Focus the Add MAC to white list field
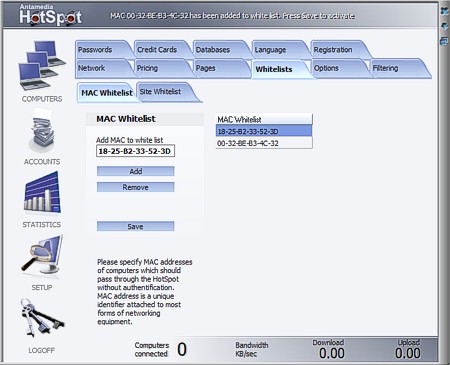 [x=135, y=151]
